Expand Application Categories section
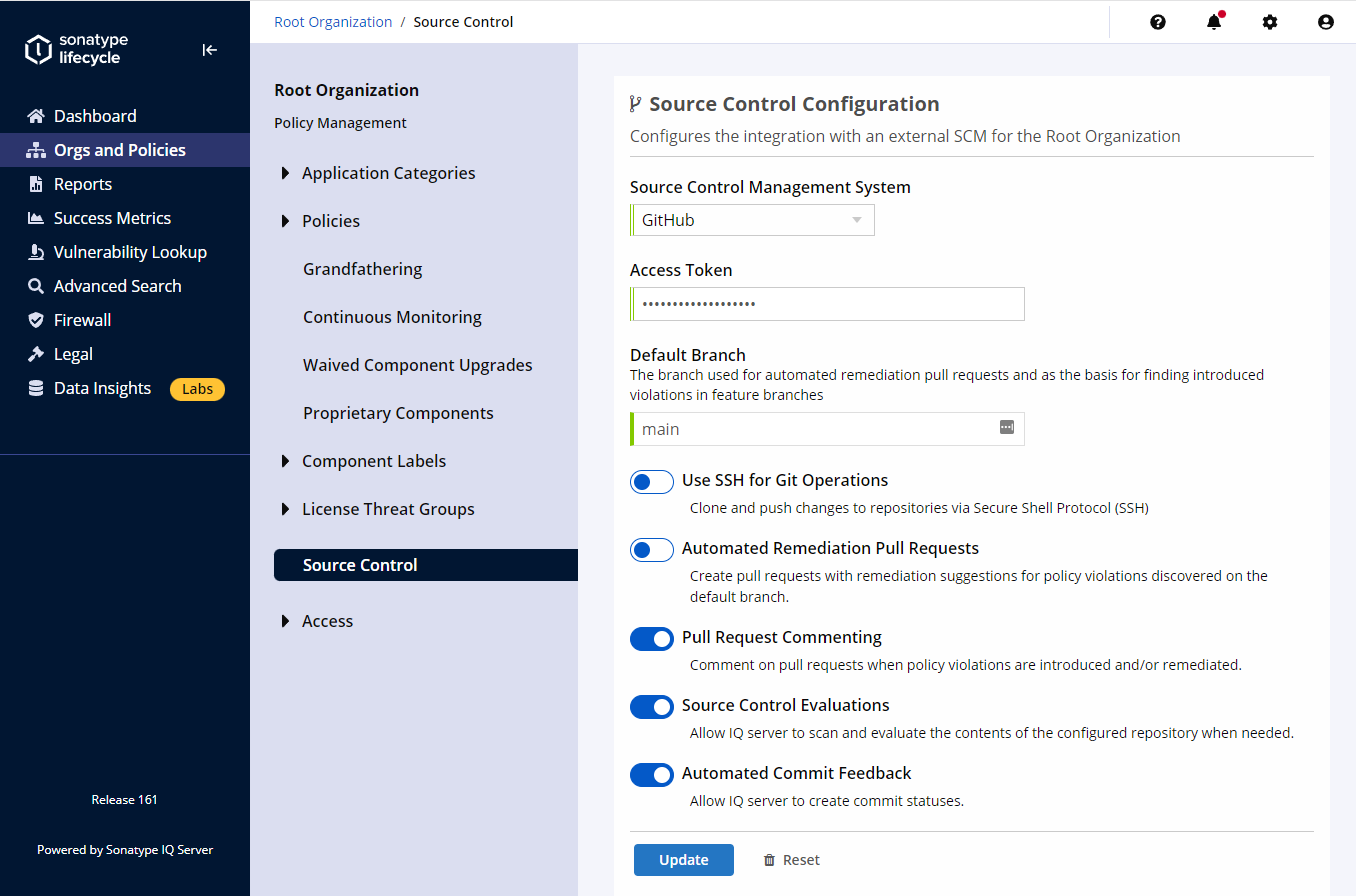This screenshot has height=896, width=1356. pos(286,173)
